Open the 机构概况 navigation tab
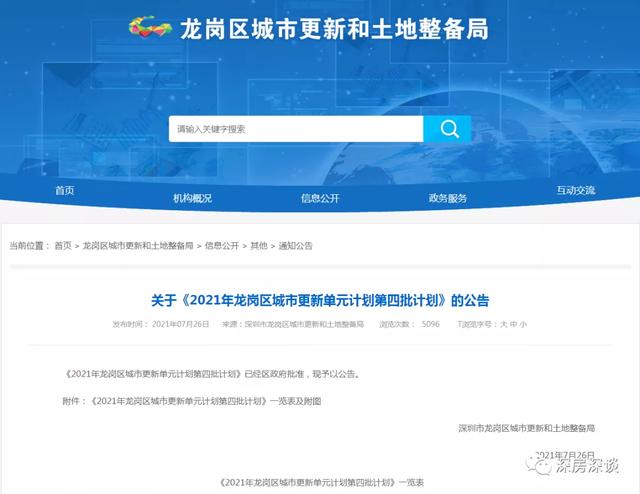640x494 pixels. [192, 198]
